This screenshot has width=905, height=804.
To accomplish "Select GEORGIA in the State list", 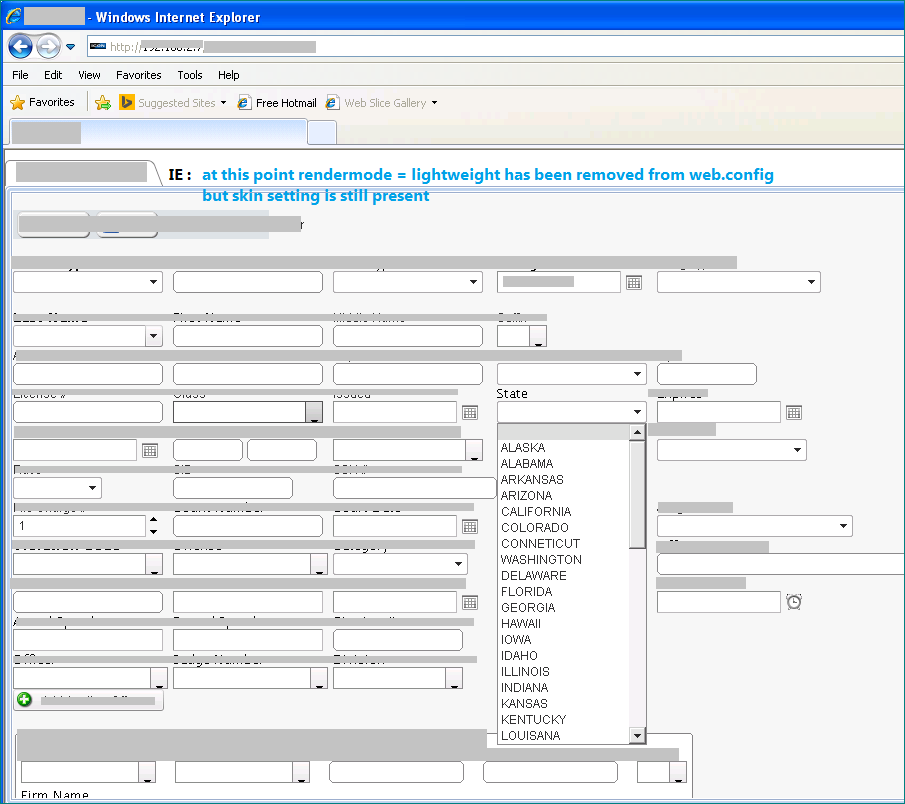I will [x=563, y=608].
